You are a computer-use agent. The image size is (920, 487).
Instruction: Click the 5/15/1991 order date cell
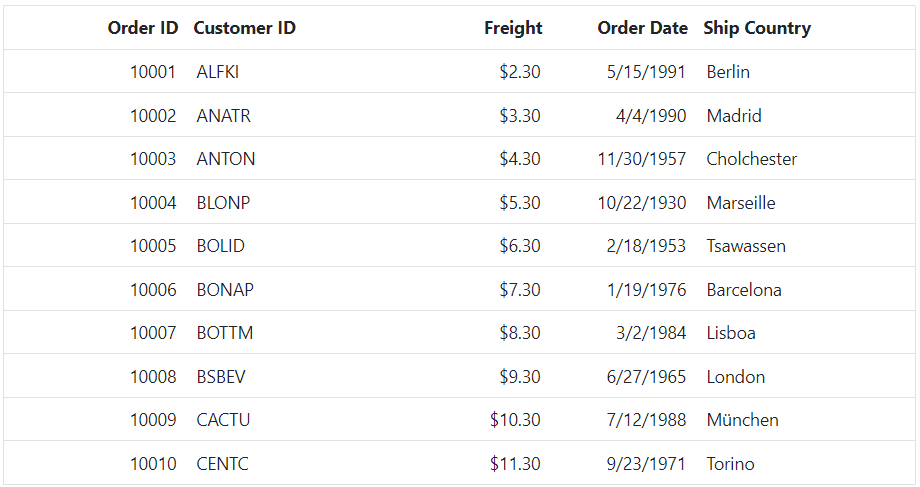point(646,72)
